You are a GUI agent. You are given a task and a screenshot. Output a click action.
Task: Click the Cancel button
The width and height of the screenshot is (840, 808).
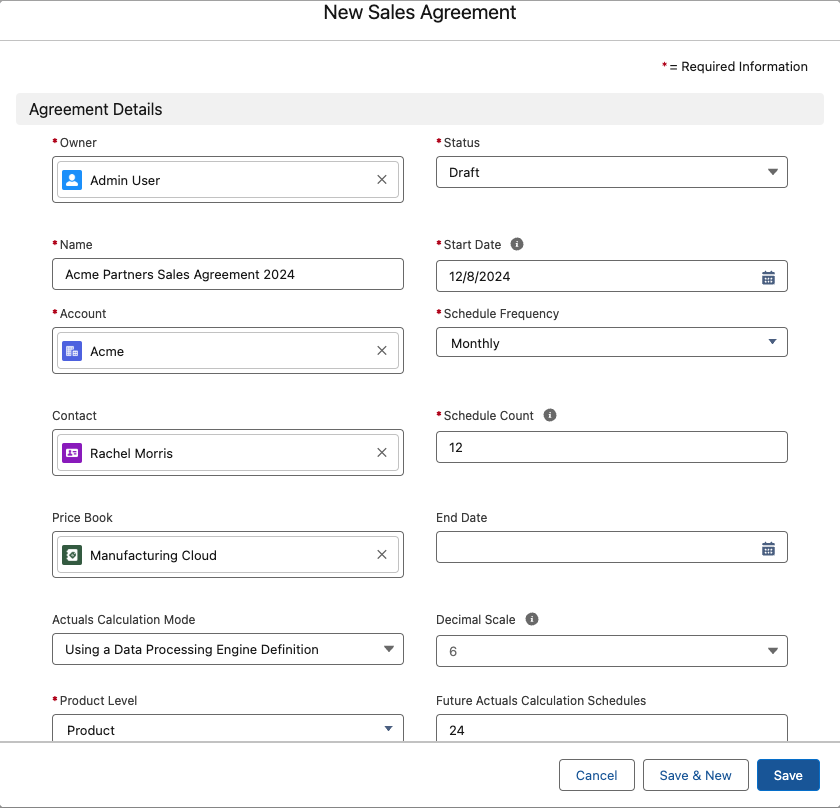tap(597, 775)
